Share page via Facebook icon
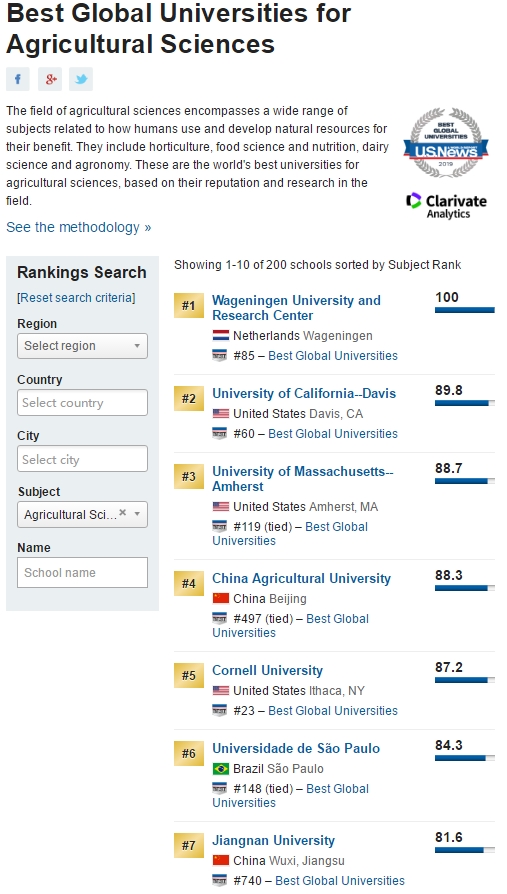 (x=18, y=79)
